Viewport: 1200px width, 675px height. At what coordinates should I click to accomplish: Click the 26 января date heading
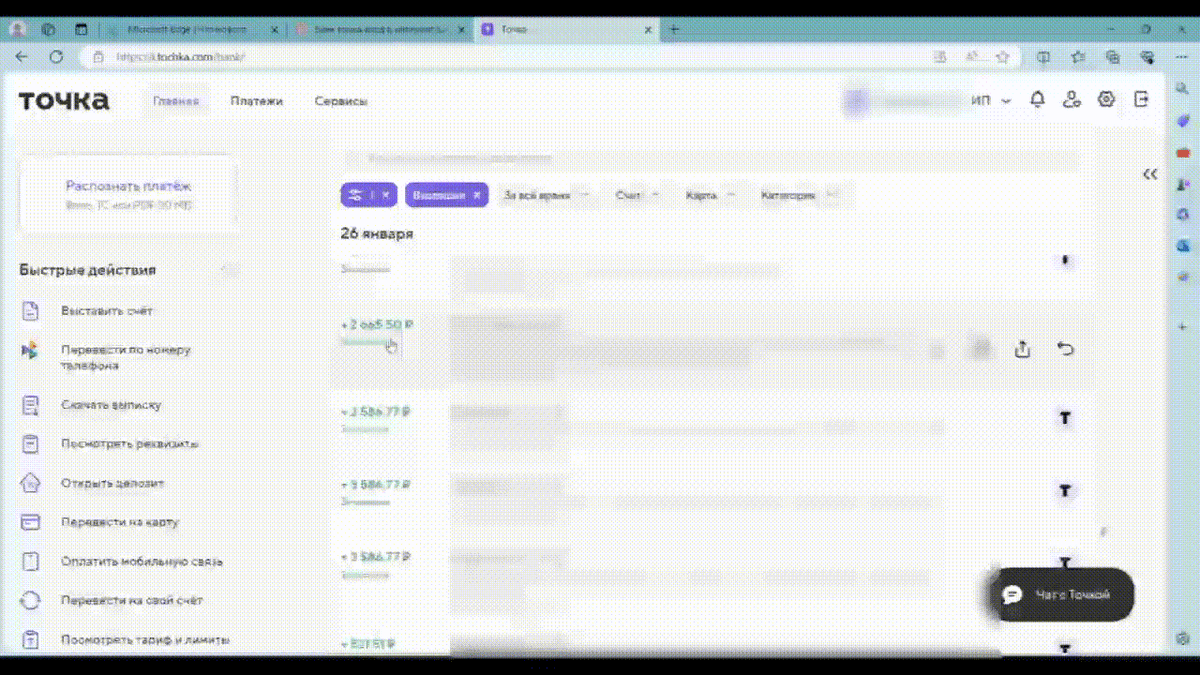(377, 234)
